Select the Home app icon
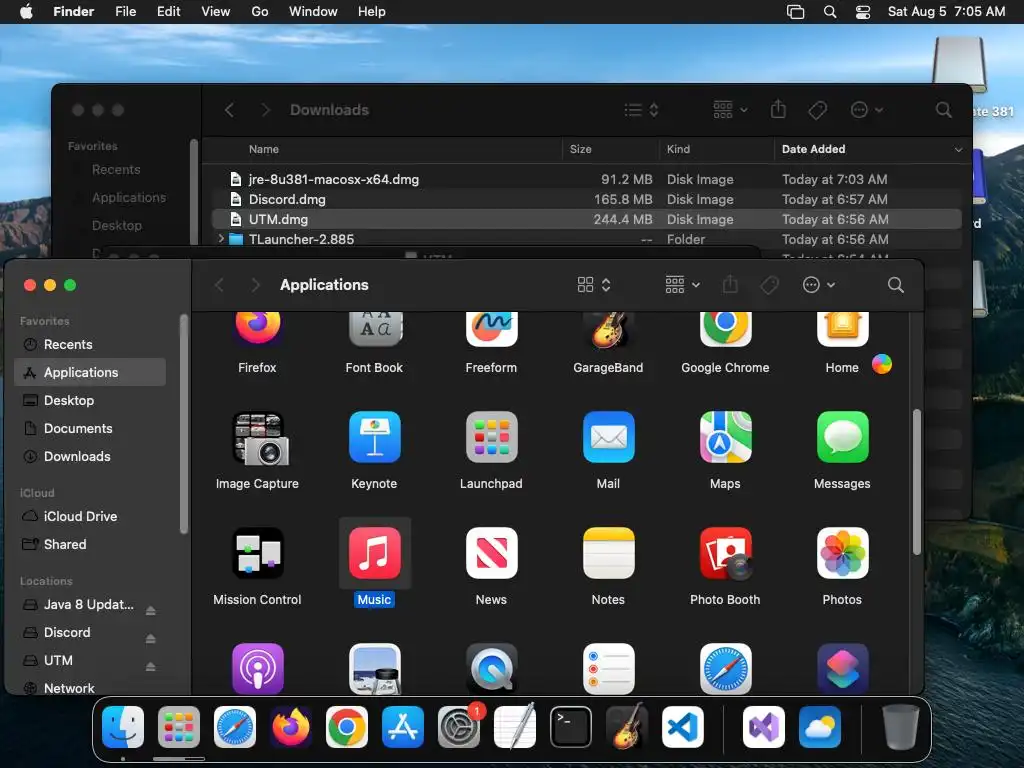The width and height of the screenshot is (1024, 768). 842,328
